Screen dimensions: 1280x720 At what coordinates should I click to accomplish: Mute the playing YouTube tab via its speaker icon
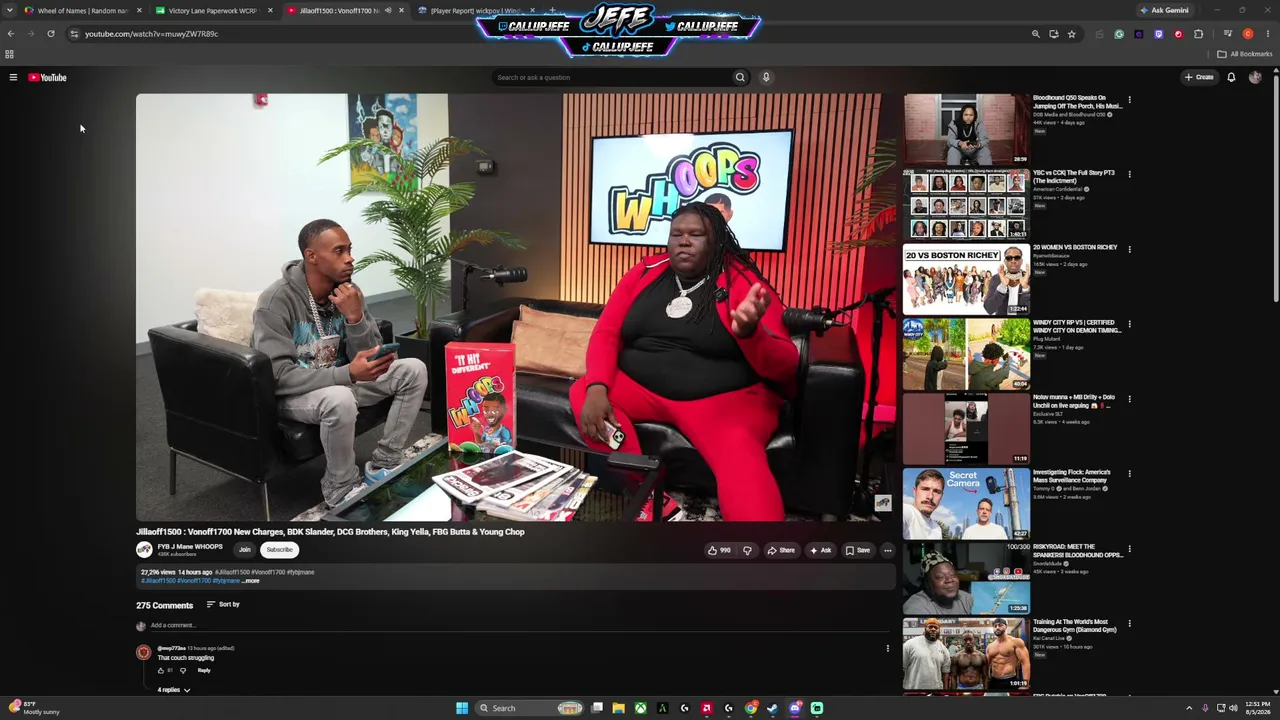click(388, 11)
